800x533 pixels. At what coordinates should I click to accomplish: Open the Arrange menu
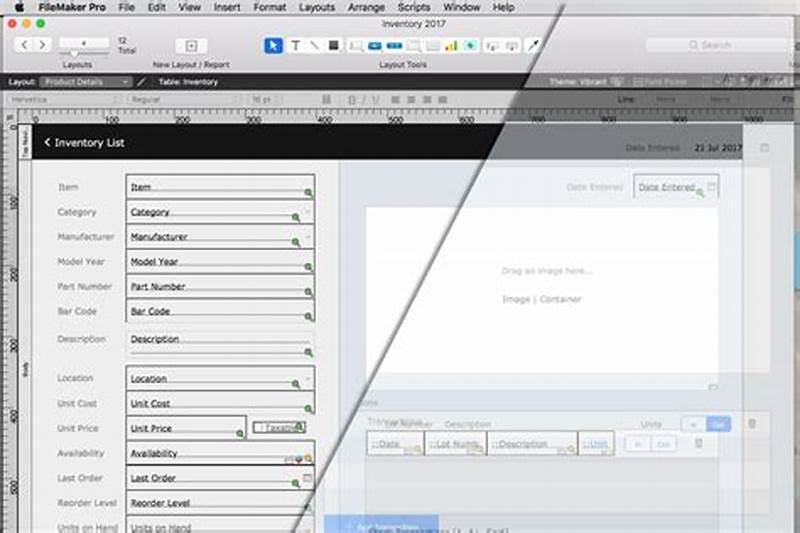[366, 7]
